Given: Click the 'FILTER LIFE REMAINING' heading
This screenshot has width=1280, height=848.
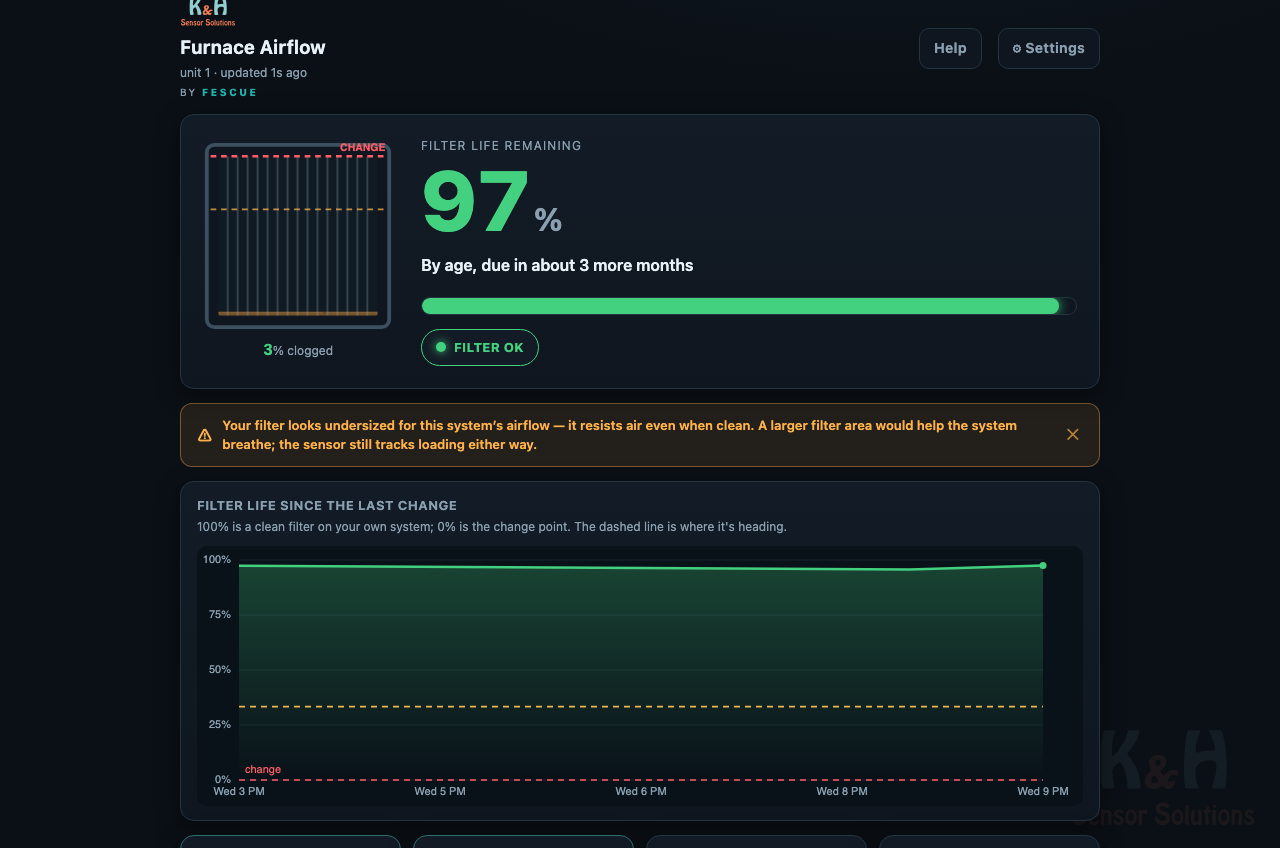Looking at the screenshot, I should point(501,146).
